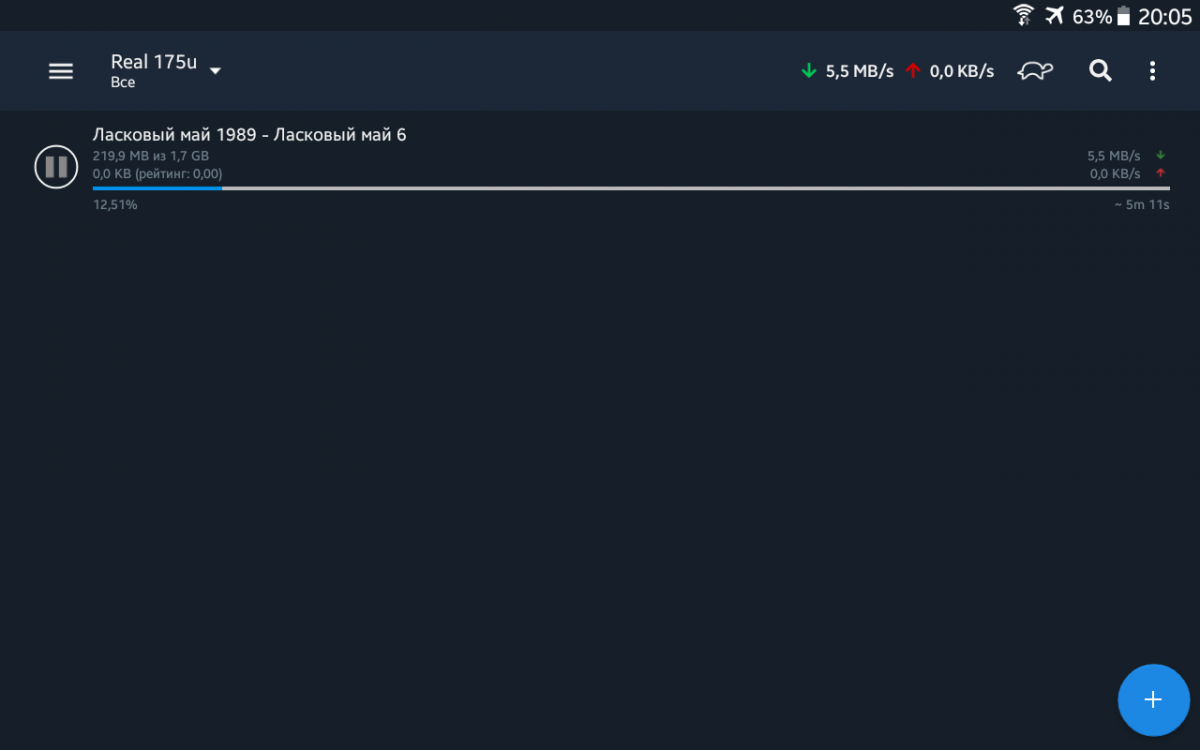1200x750 pixels.
Task: Tap the torrent row's 5,5 MB/s speed
Action: pyautogui.click(x=1114, y=156)
